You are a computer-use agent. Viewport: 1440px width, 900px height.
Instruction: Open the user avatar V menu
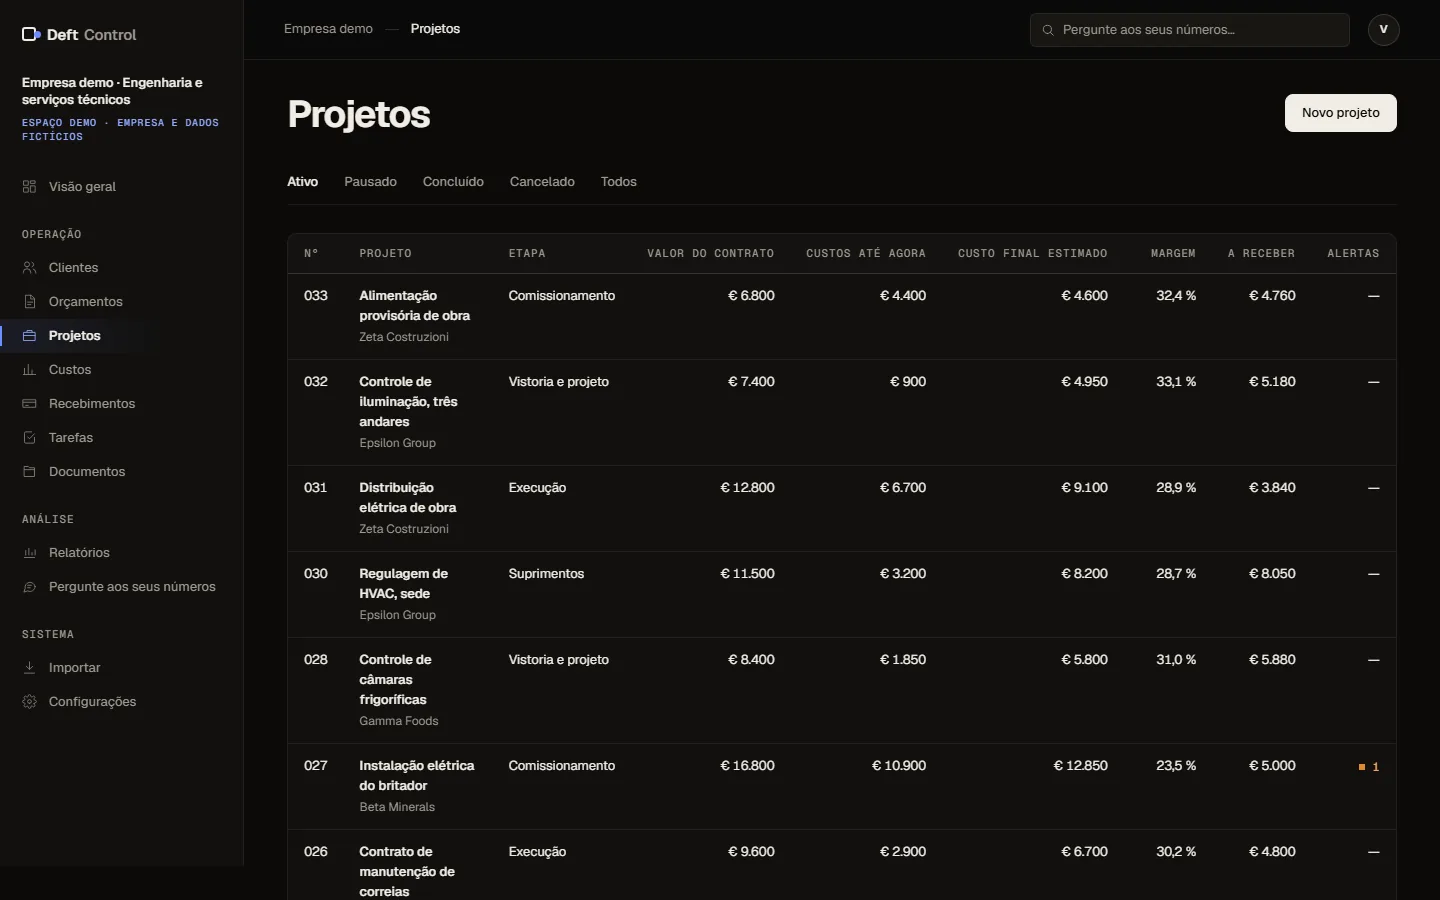pos(1384,30)
